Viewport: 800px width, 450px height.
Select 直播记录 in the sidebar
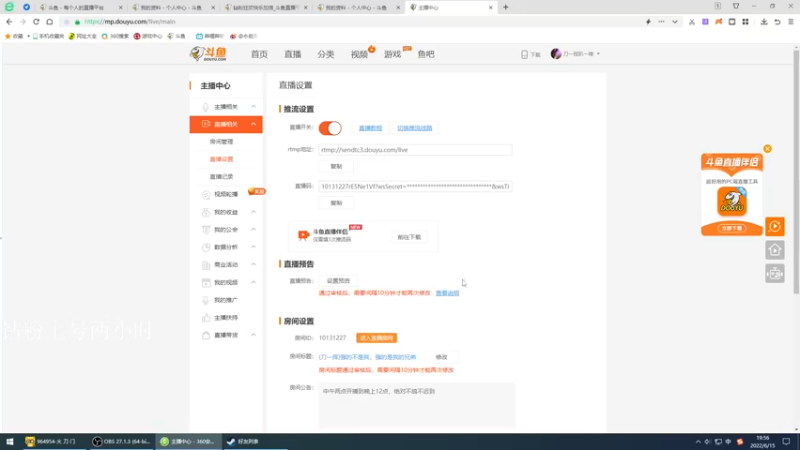pyautogui.click(x=221, y=177)
